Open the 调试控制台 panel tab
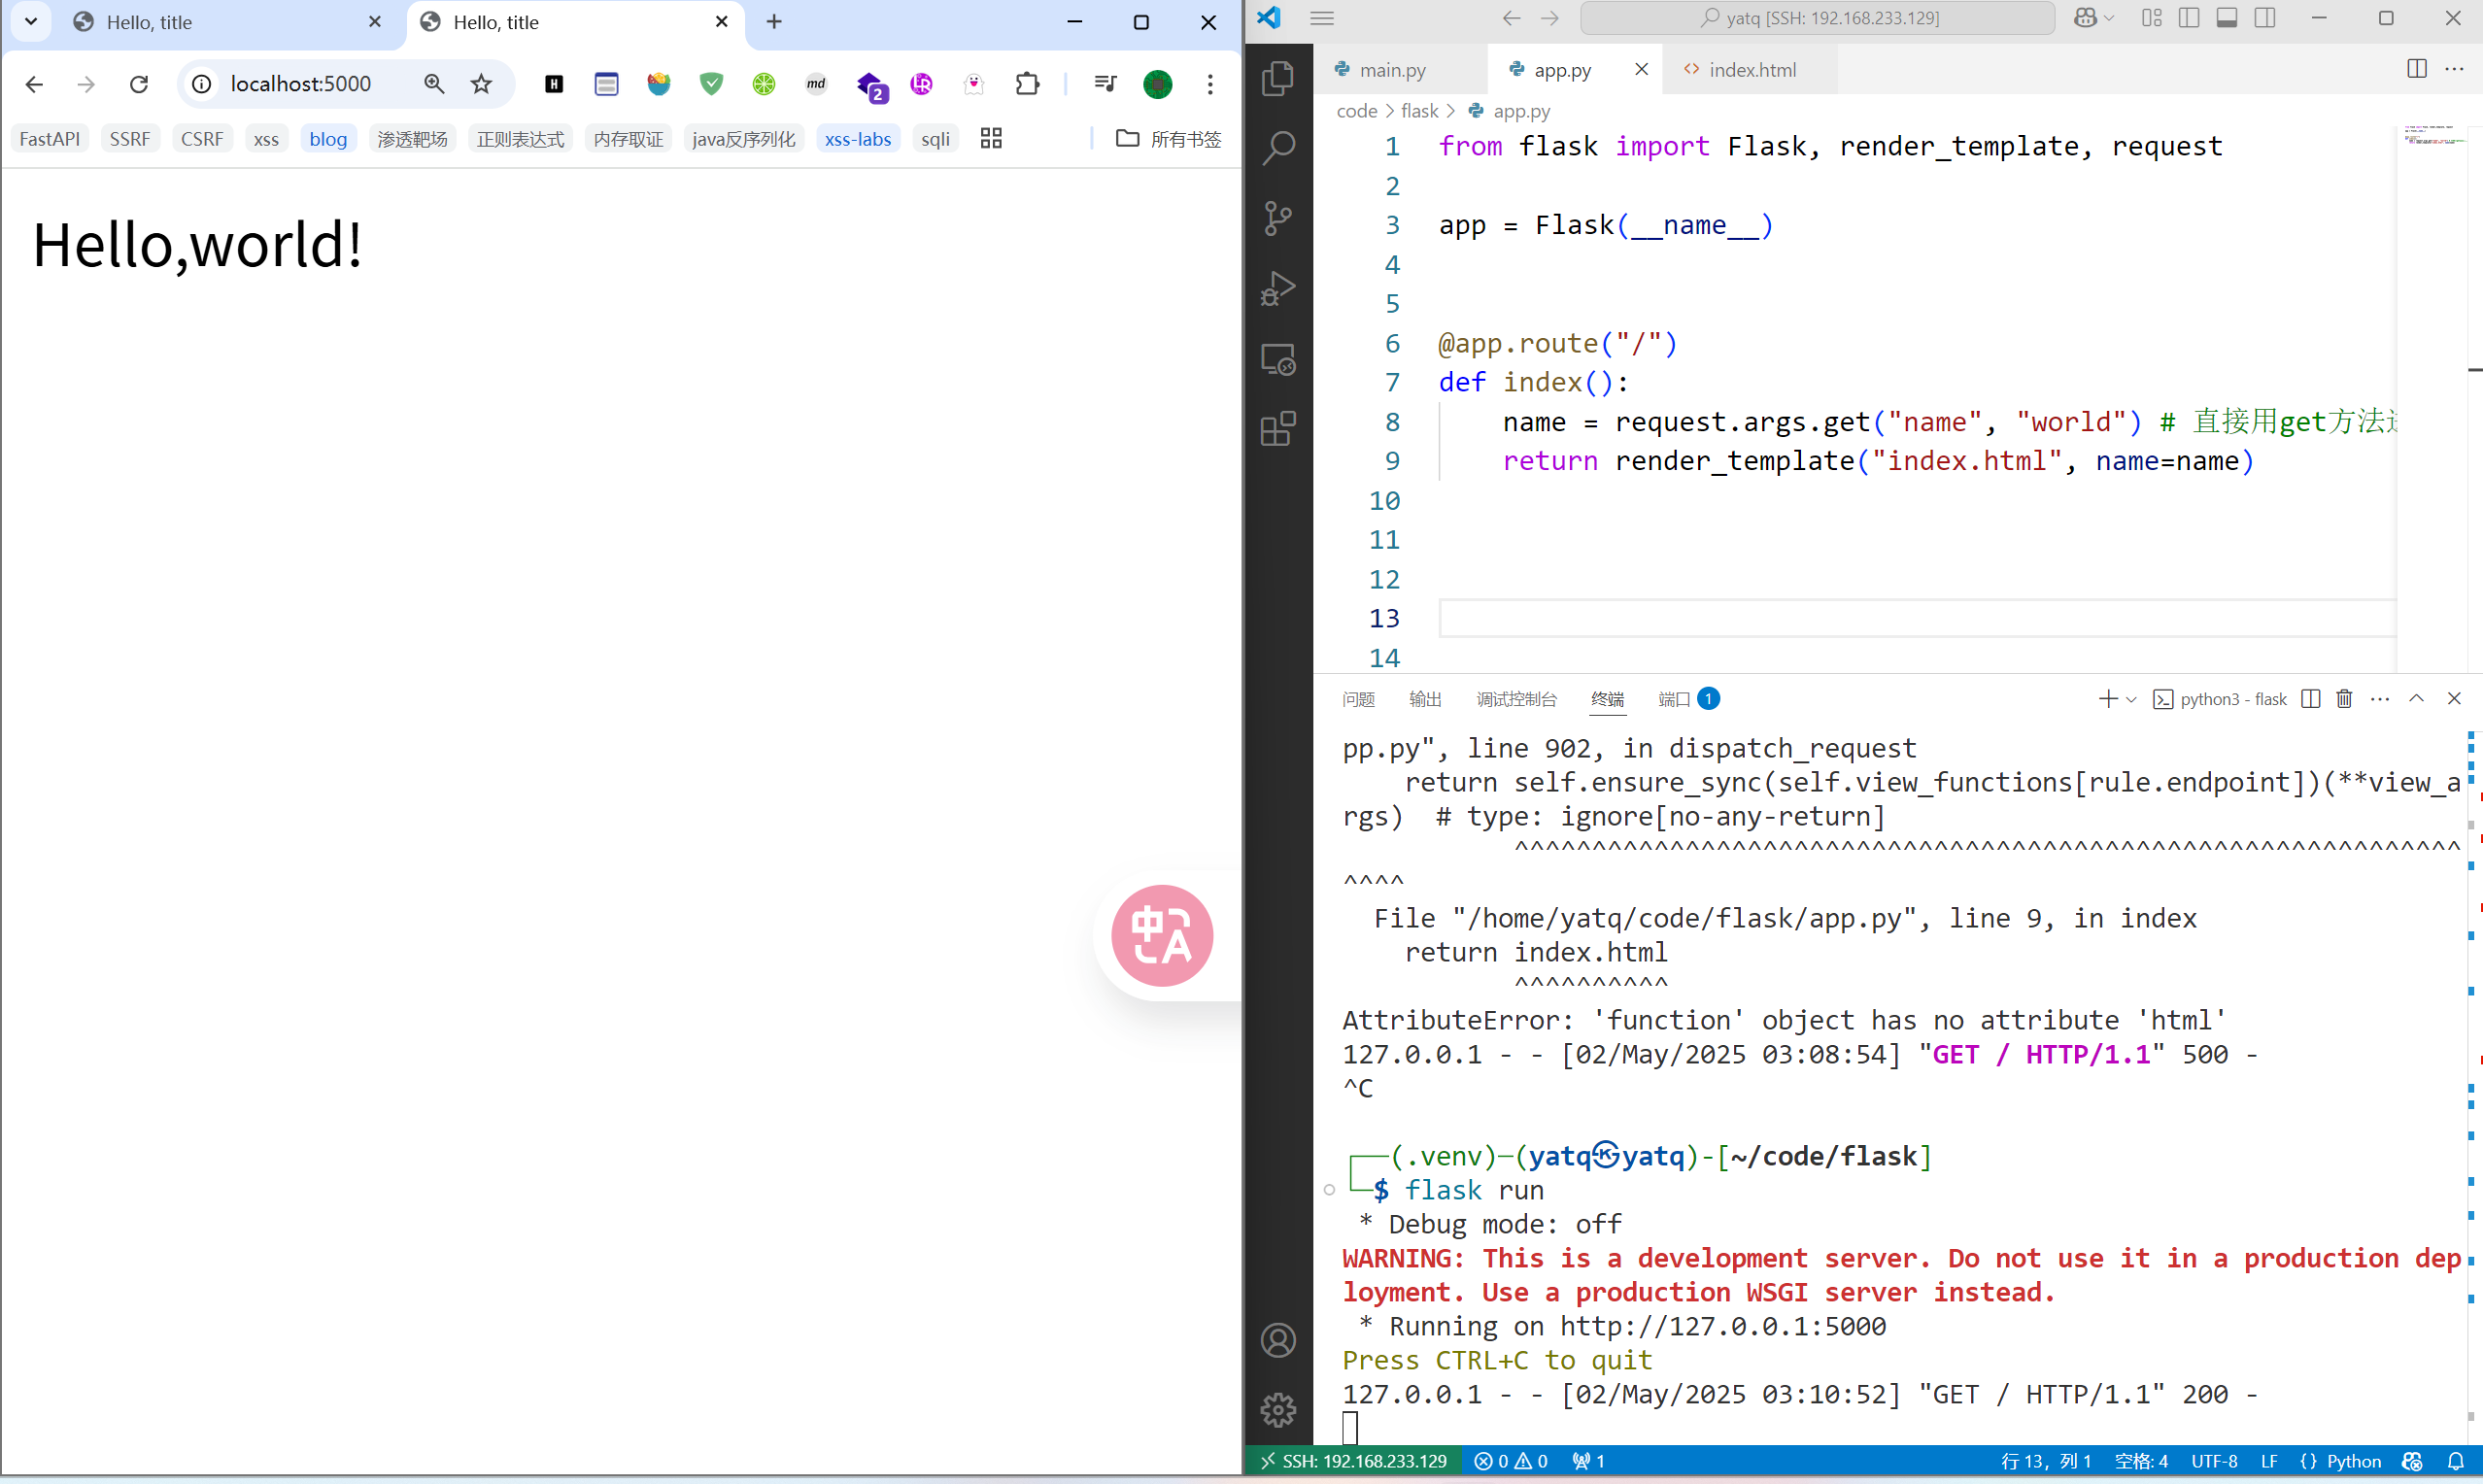 tap(1516, 699)
